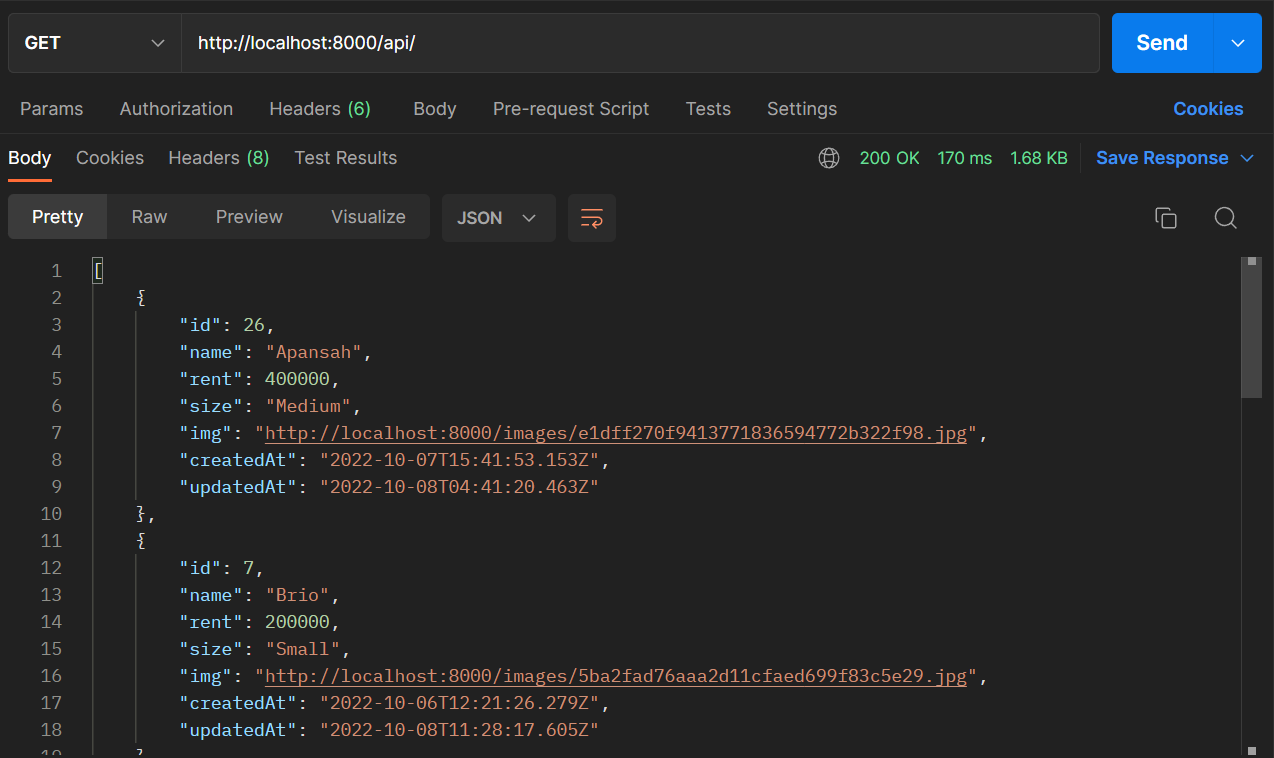Open the search in response icon
This screenshot has height=758, width=1274.
pyautogui.click(x=1226, y=217)
